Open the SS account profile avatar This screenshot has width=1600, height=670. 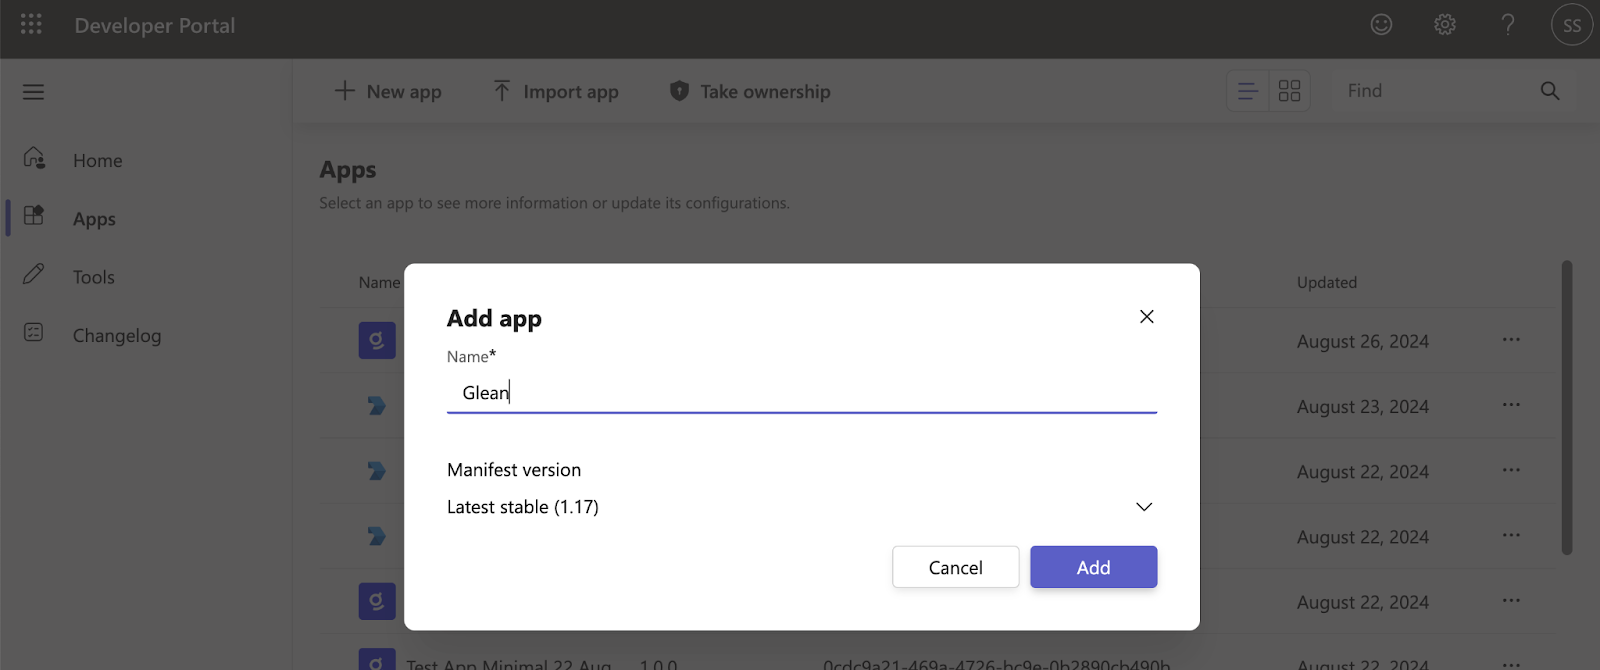1571,25
